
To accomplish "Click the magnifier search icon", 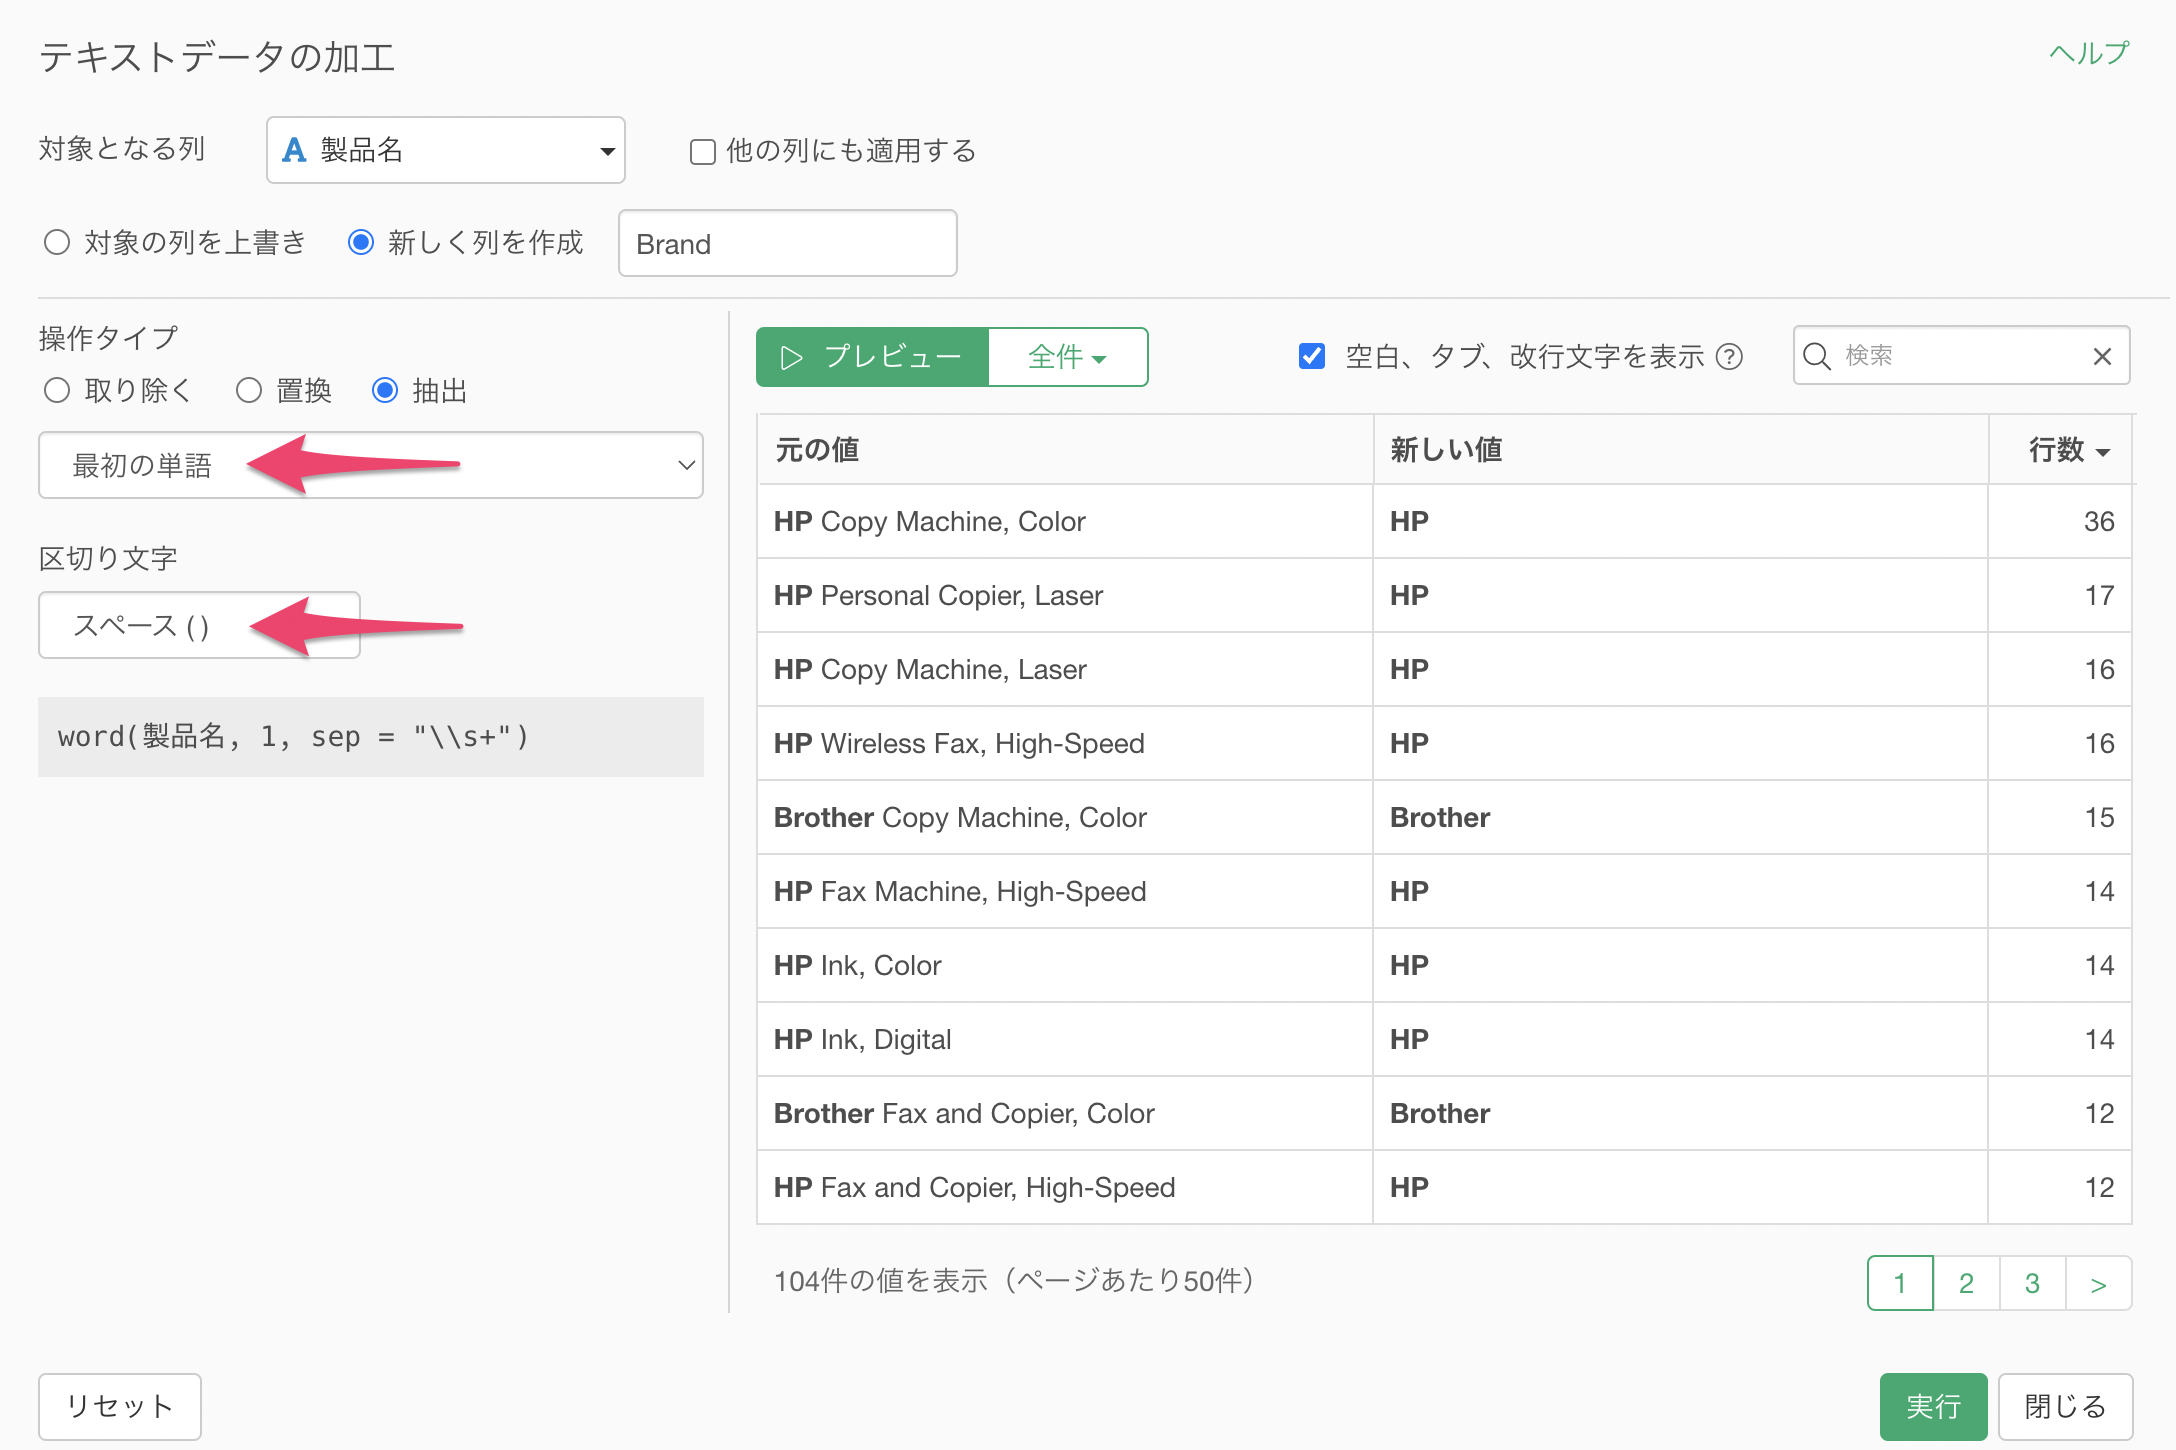I will pos(1816,356).
